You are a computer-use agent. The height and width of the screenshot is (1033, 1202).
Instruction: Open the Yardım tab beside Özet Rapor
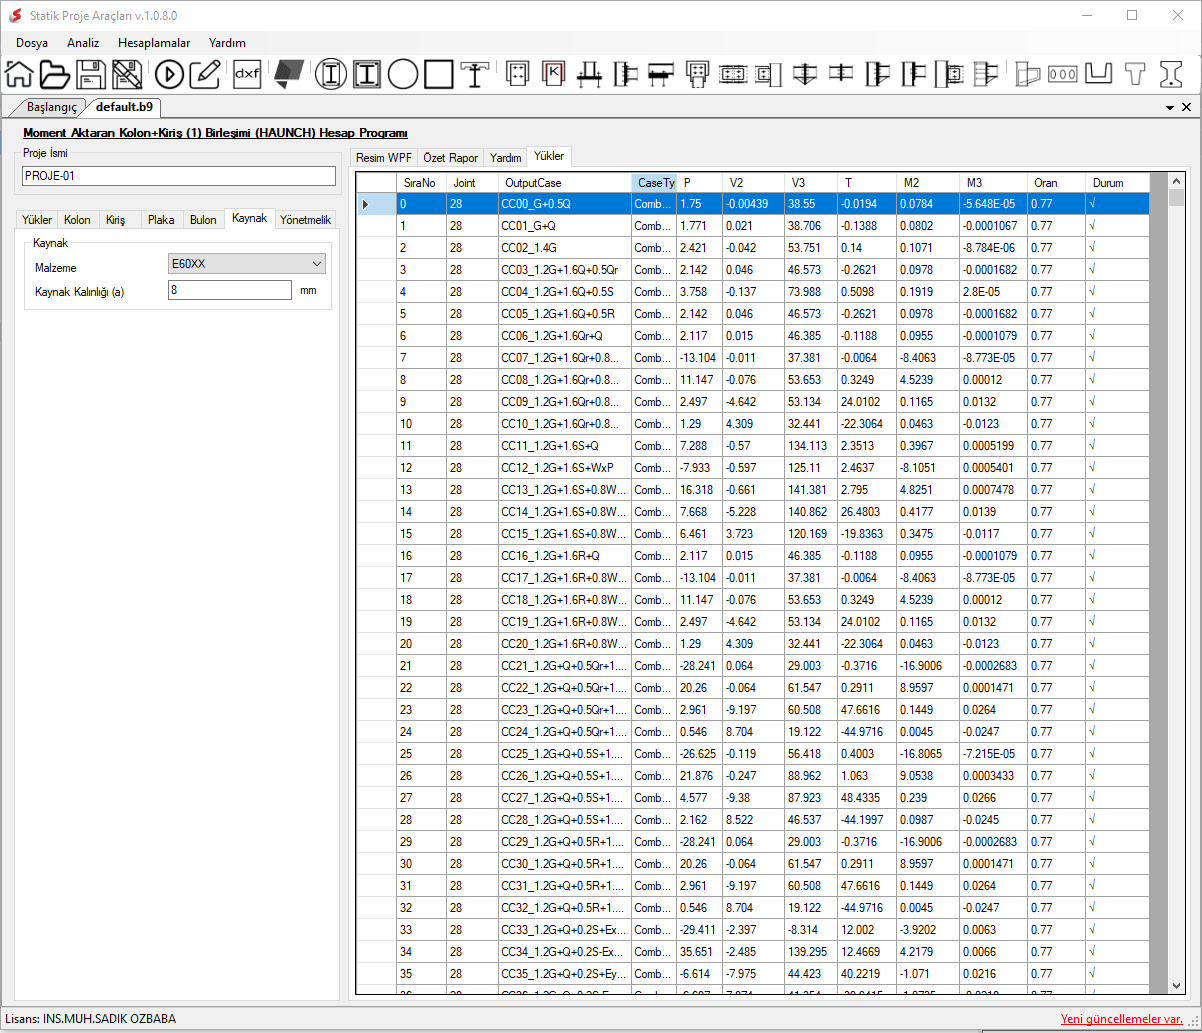[506, 158]
